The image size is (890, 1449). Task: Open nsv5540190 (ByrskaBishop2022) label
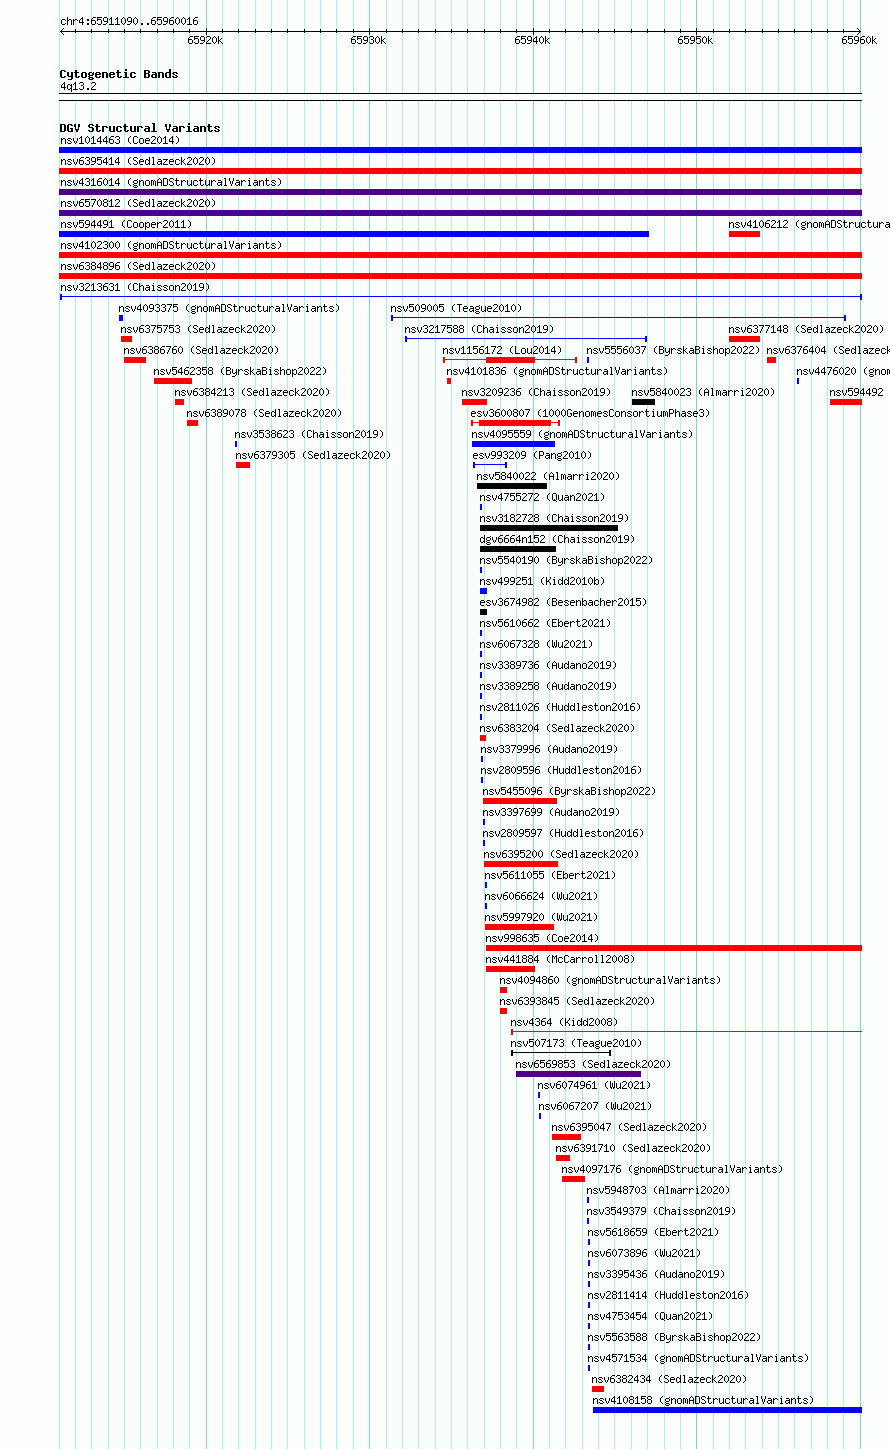coord(566,560)
